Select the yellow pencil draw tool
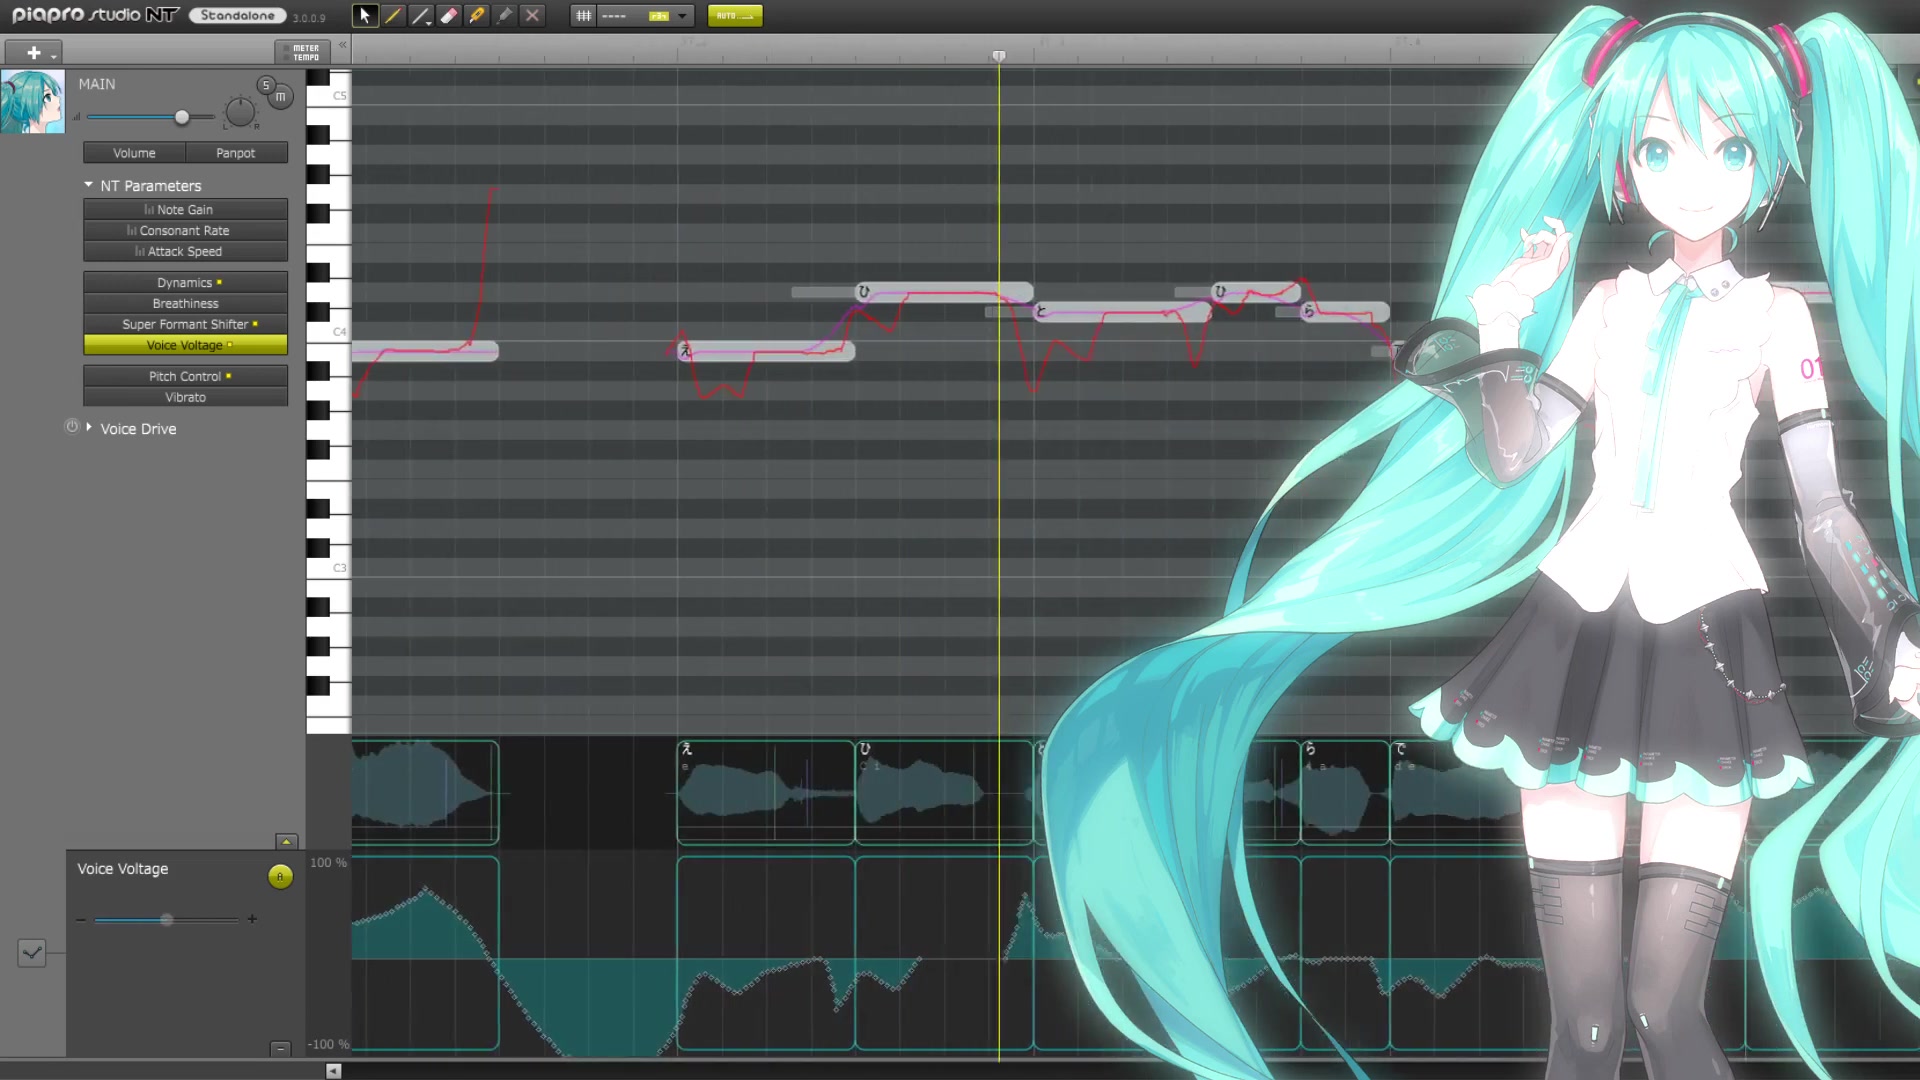 (393, 15)
